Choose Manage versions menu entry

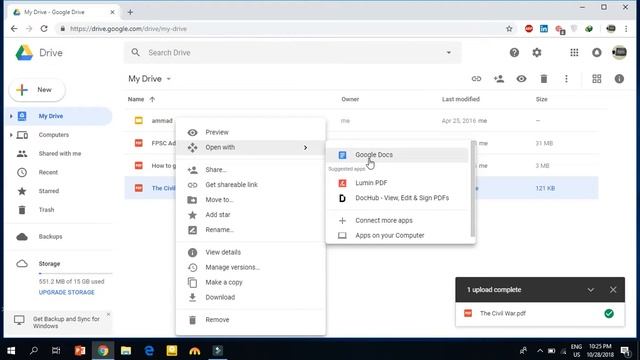click(x=251, y=267)
